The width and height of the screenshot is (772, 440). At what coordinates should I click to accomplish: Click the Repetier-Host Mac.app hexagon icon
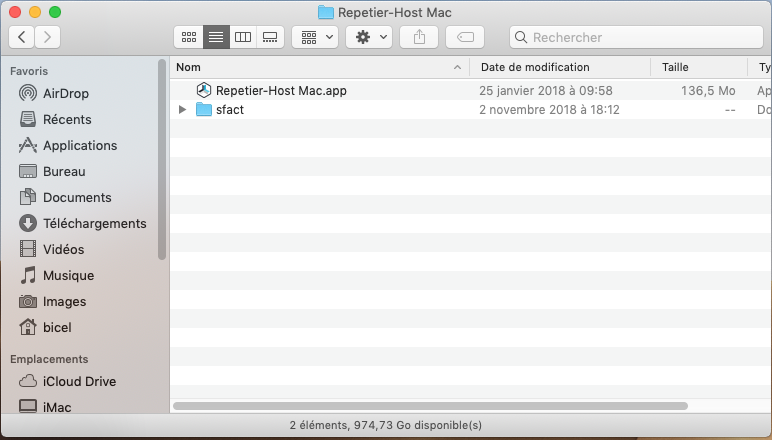coord(204,90)
